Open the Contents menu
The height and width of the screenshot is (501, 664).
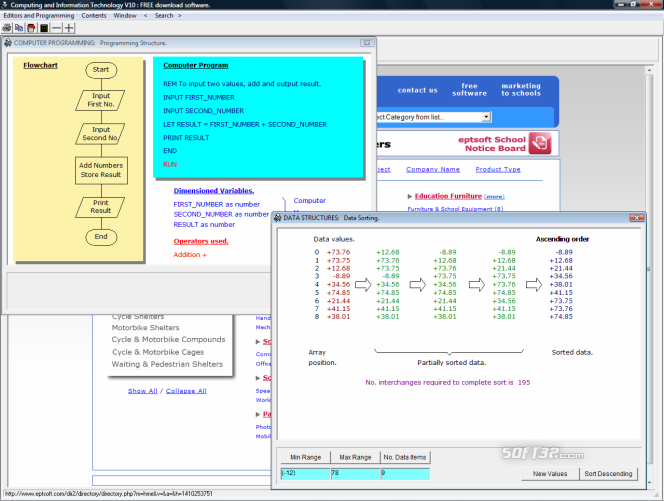click(94, 16)
